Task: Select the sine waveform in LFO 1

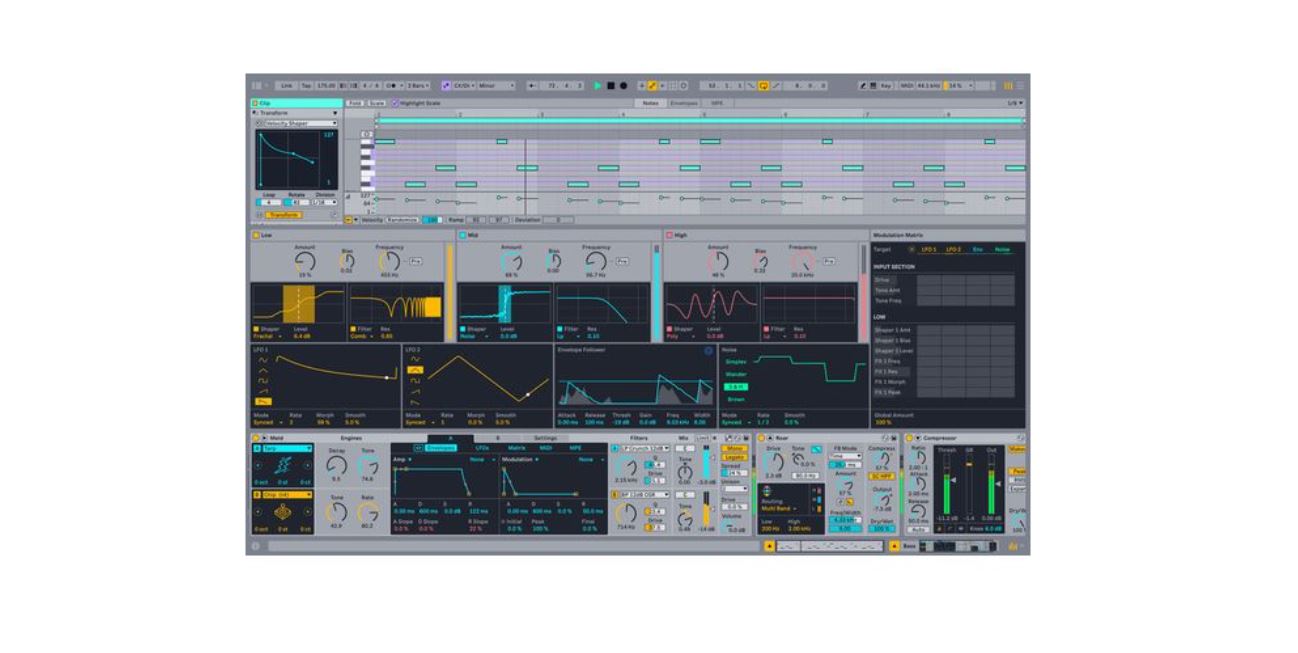Action: [263, 360]
